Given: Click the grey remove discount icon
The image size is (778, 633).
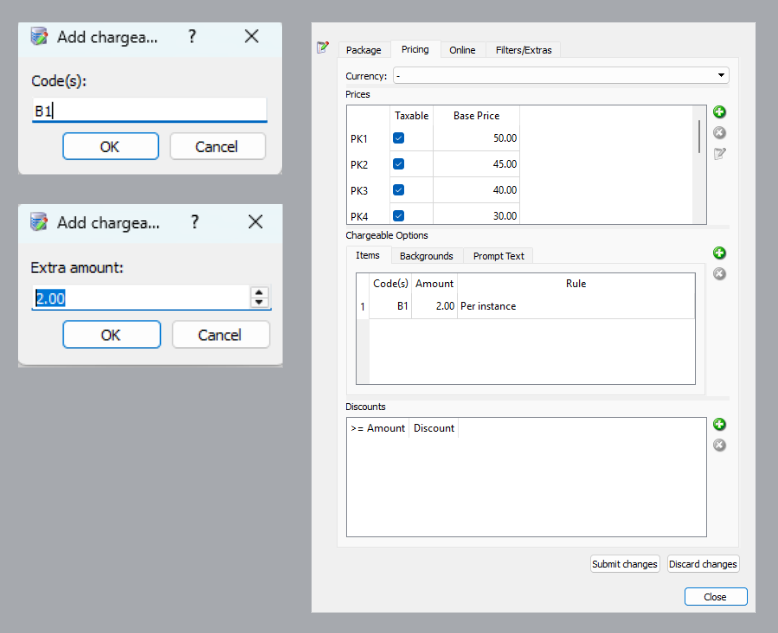Looking at the screenshot, I should [719, 445].
